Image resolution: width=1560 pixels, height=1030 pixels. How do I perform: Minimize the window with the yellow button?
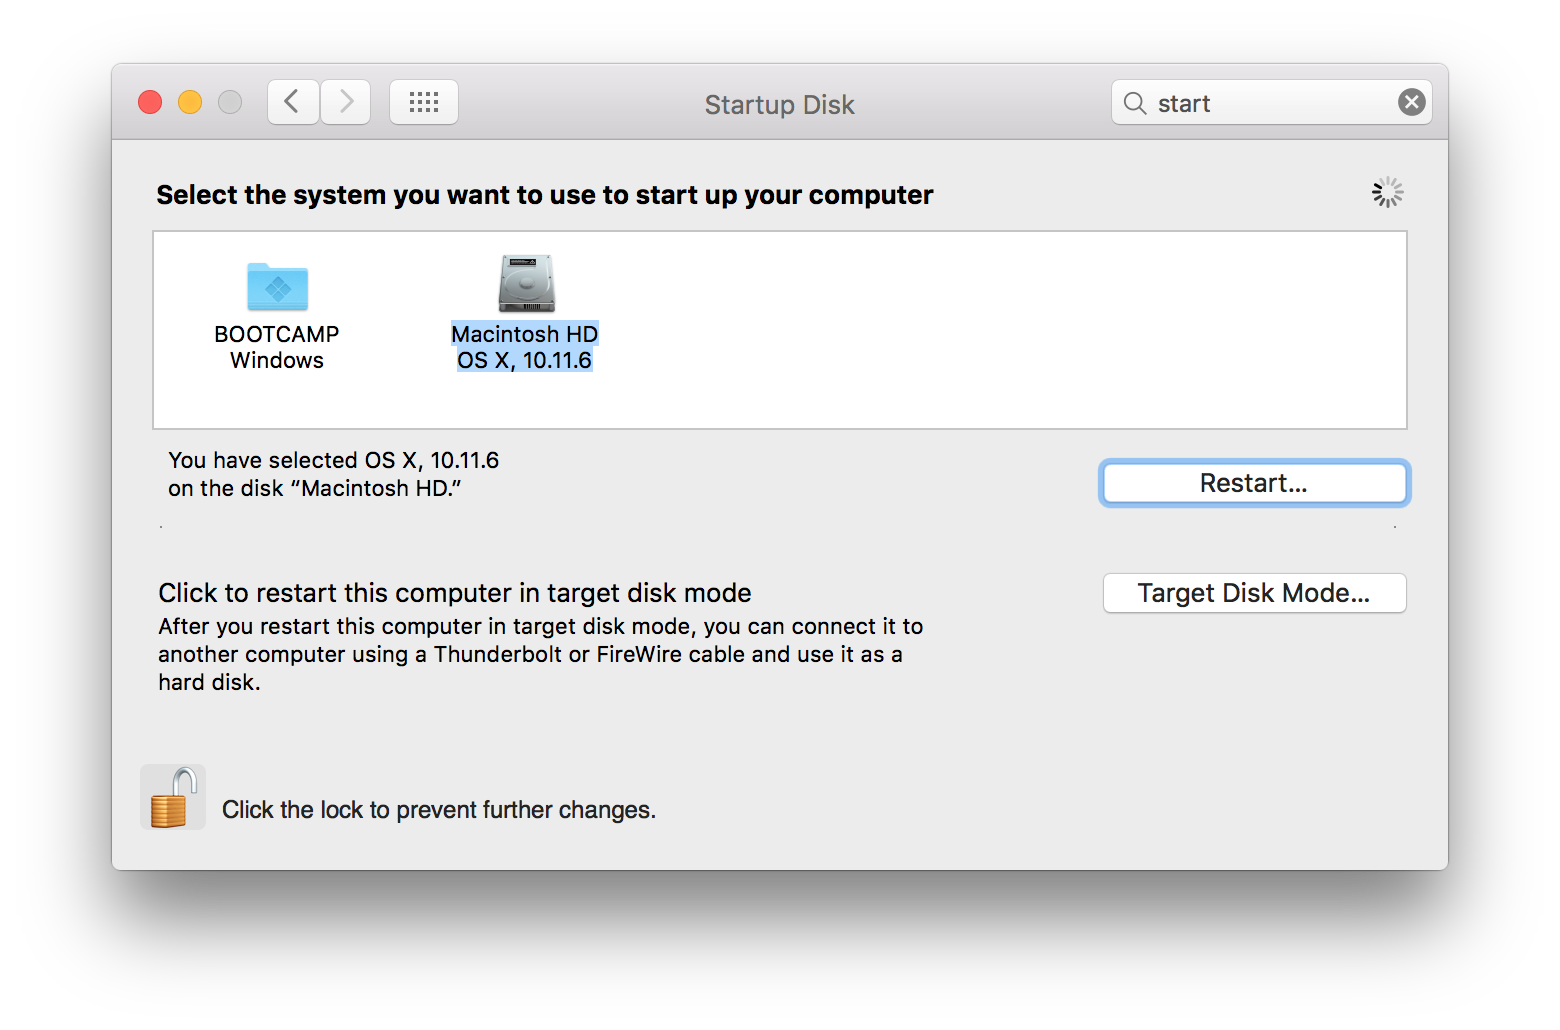pos(190,102)
